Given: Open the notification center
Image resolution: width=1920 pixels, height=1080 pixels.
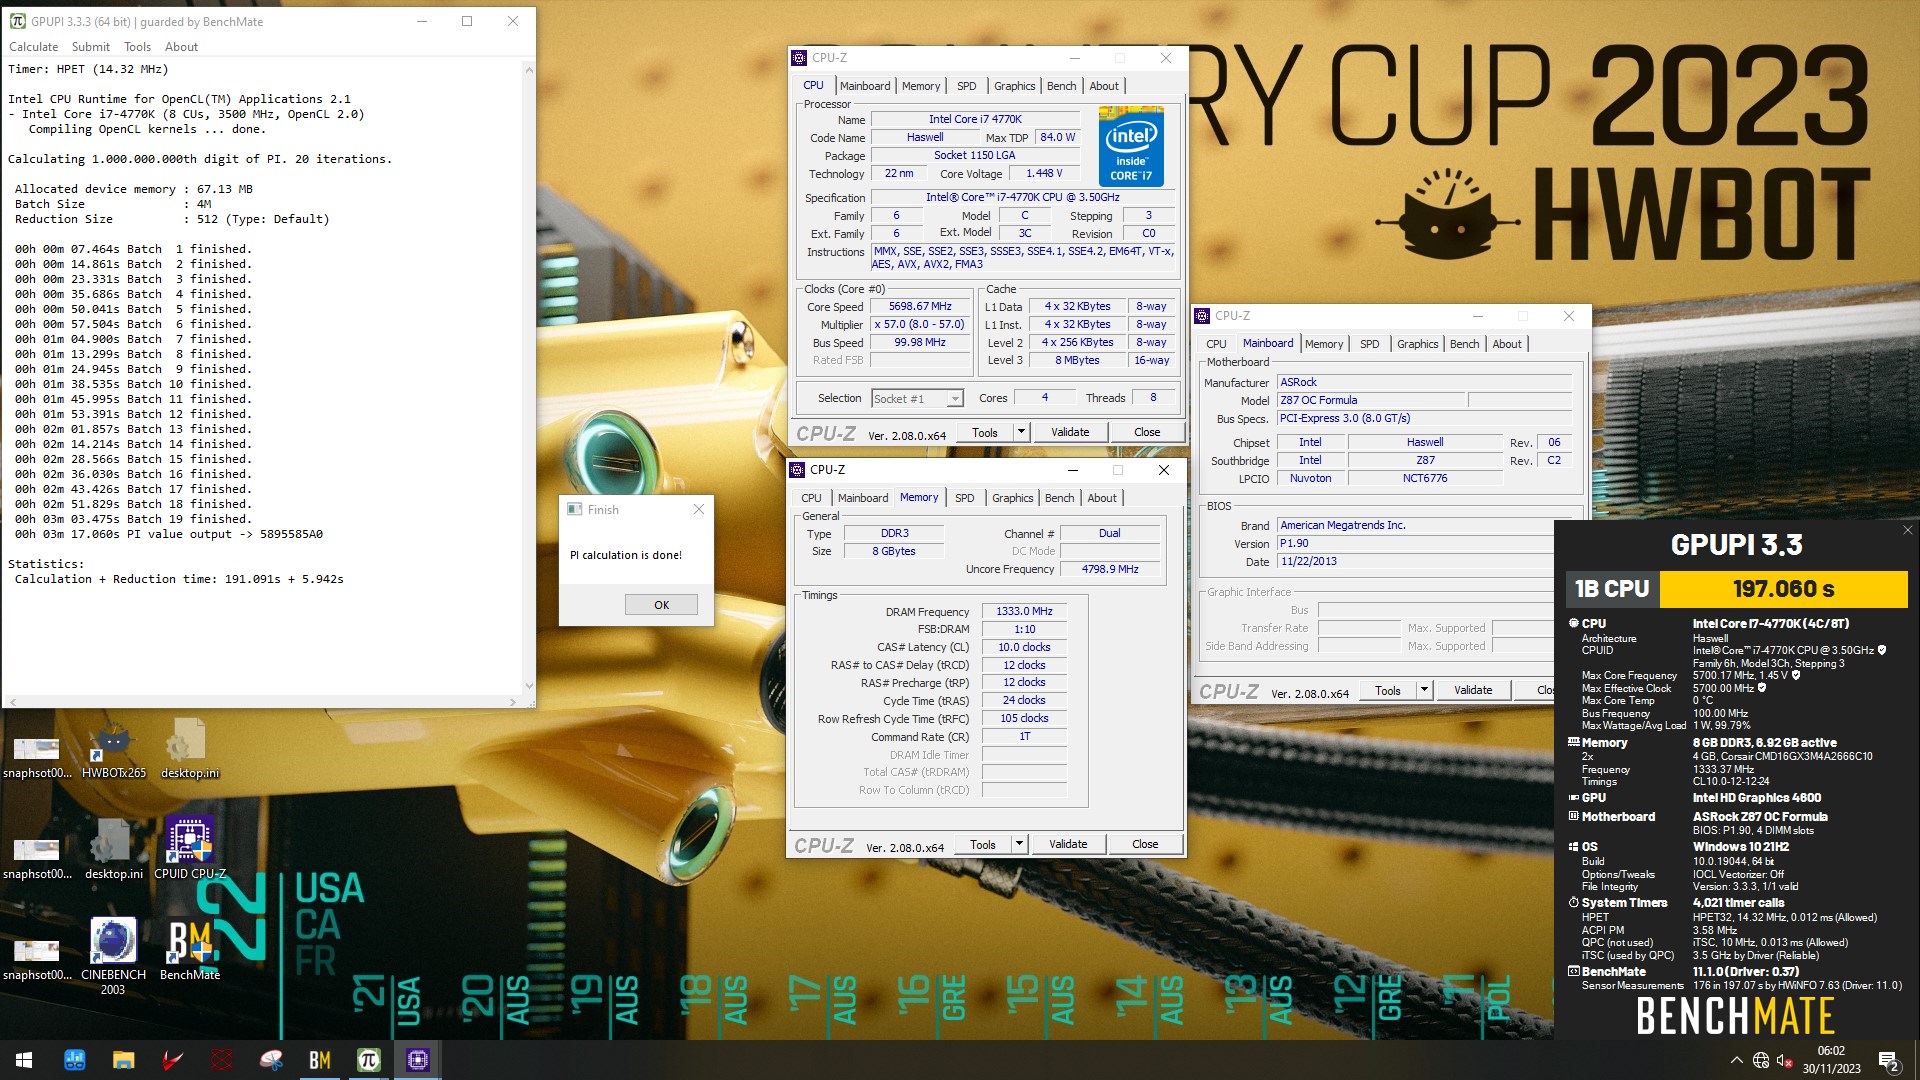Looking at the screenshot, I should (1889, 1060).
